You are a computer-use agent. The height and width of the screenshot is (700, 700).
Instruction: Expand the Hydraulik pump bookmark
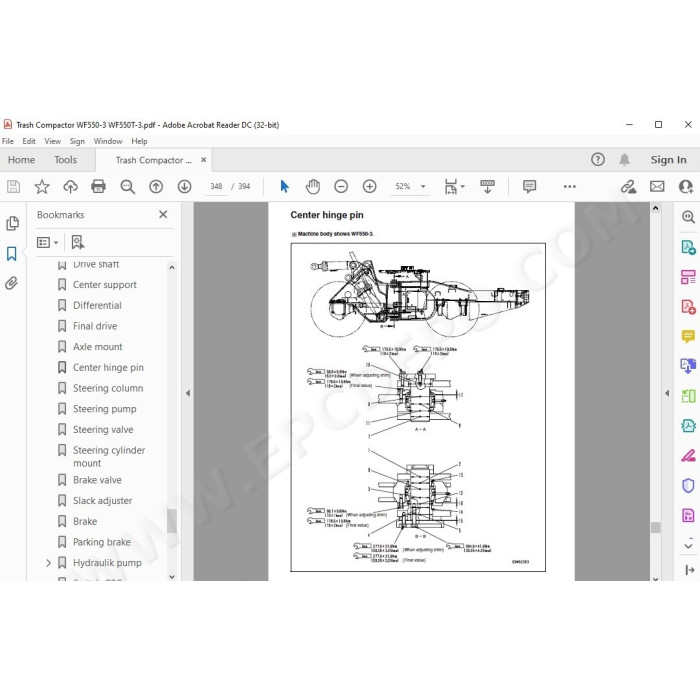pos(48,563)
